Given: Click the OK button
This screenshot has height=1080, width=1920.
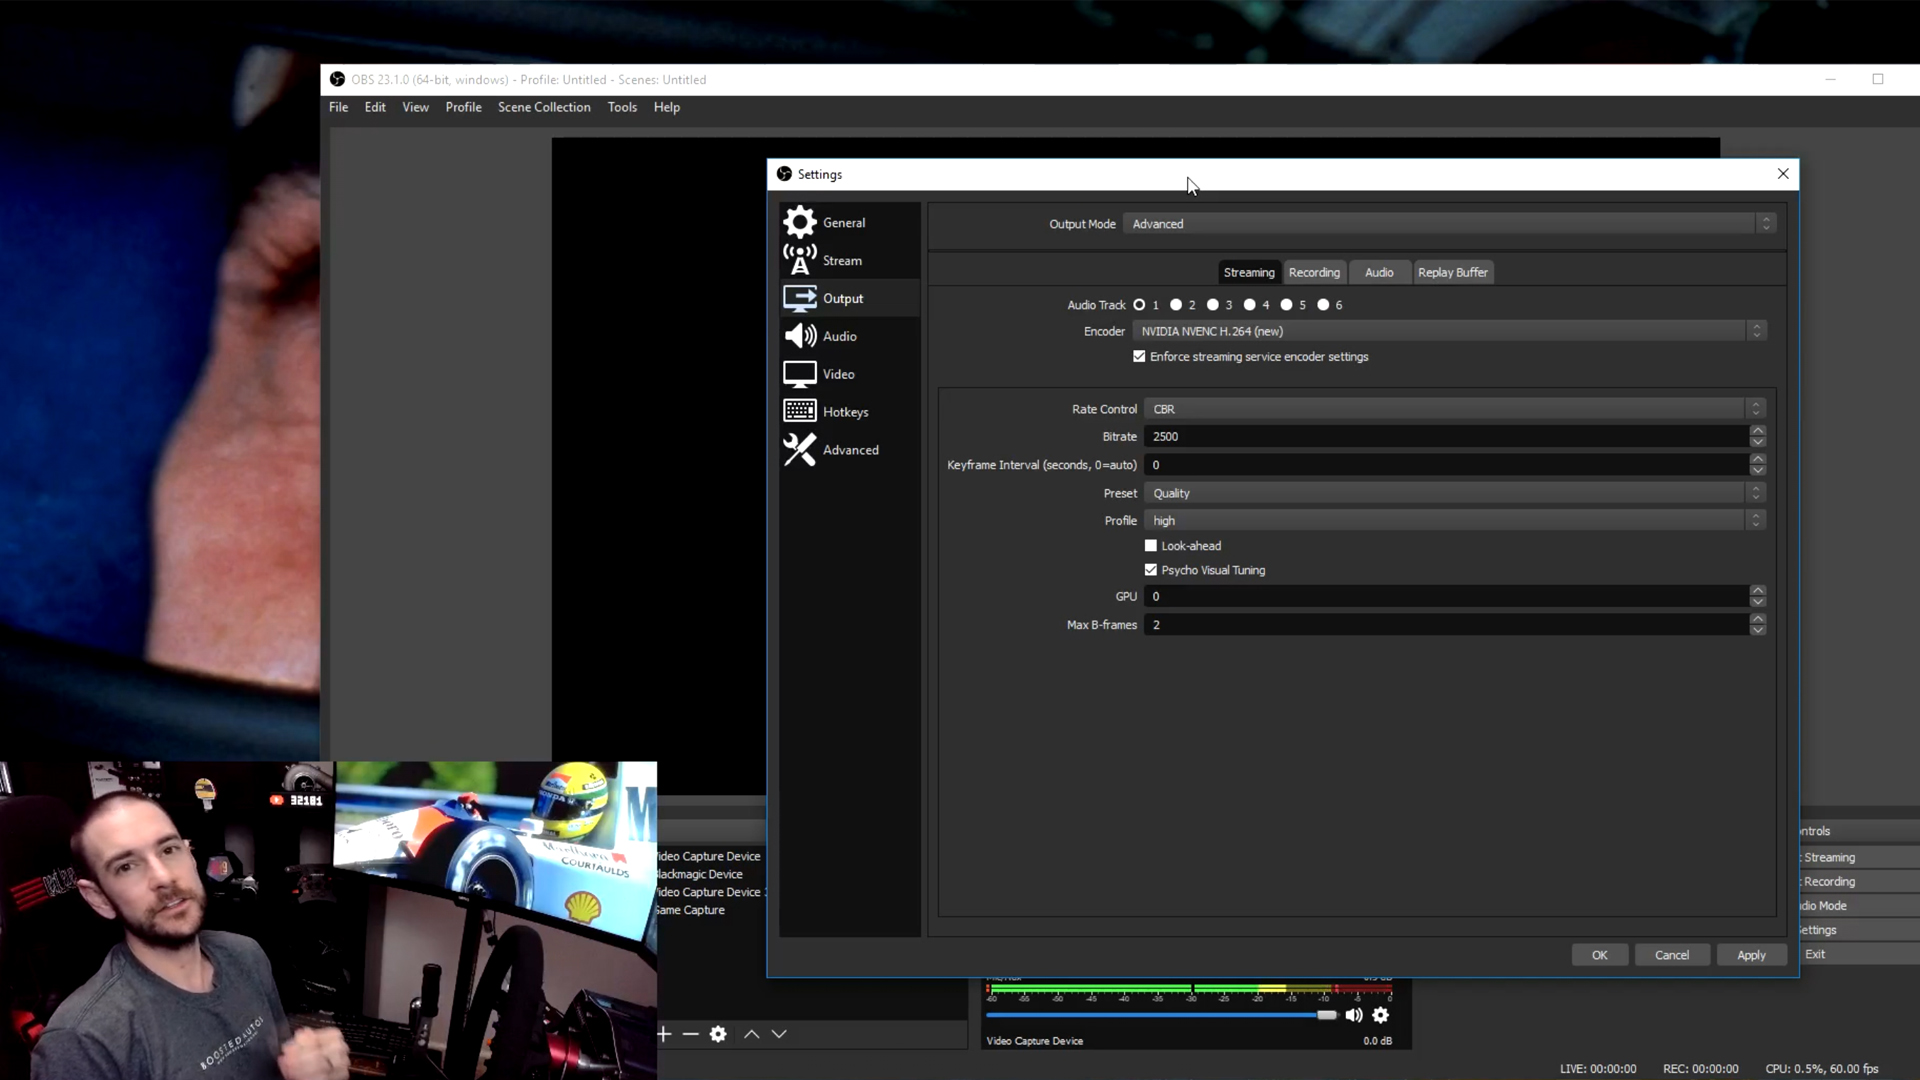Looking at the screenshot, I should click(x=1600, y=955).
